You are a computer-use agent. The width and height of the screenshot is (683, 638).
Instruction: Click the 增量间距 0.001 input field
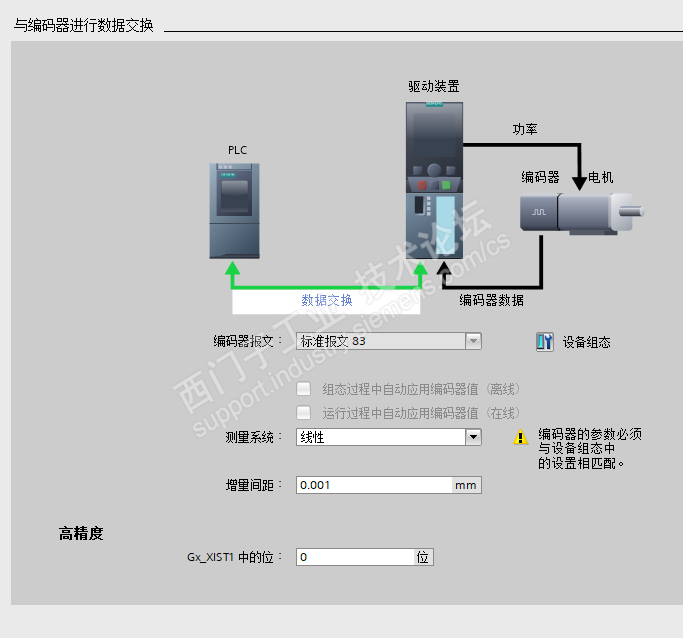click(375, 485)
